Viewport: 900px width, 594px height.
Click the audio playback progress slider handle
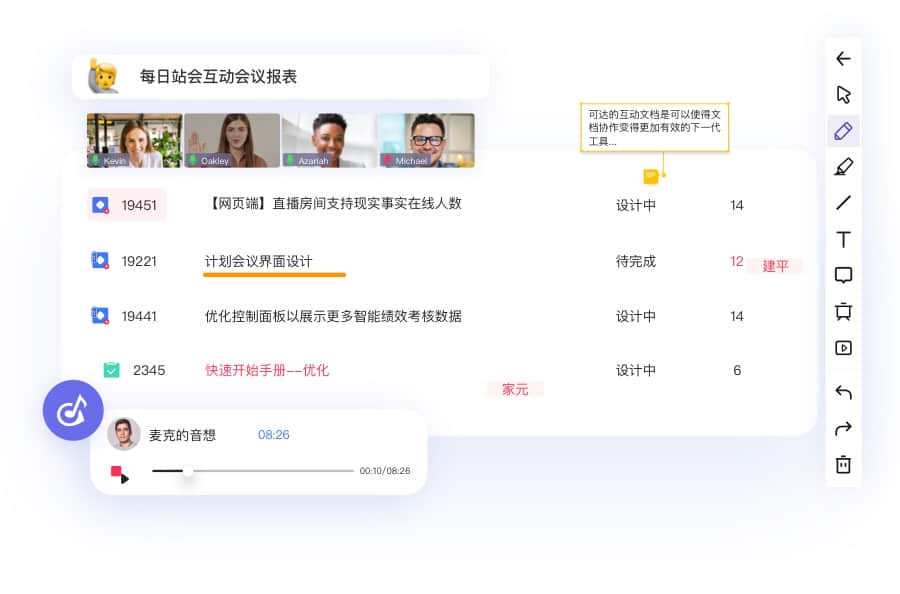click(188, 471)
